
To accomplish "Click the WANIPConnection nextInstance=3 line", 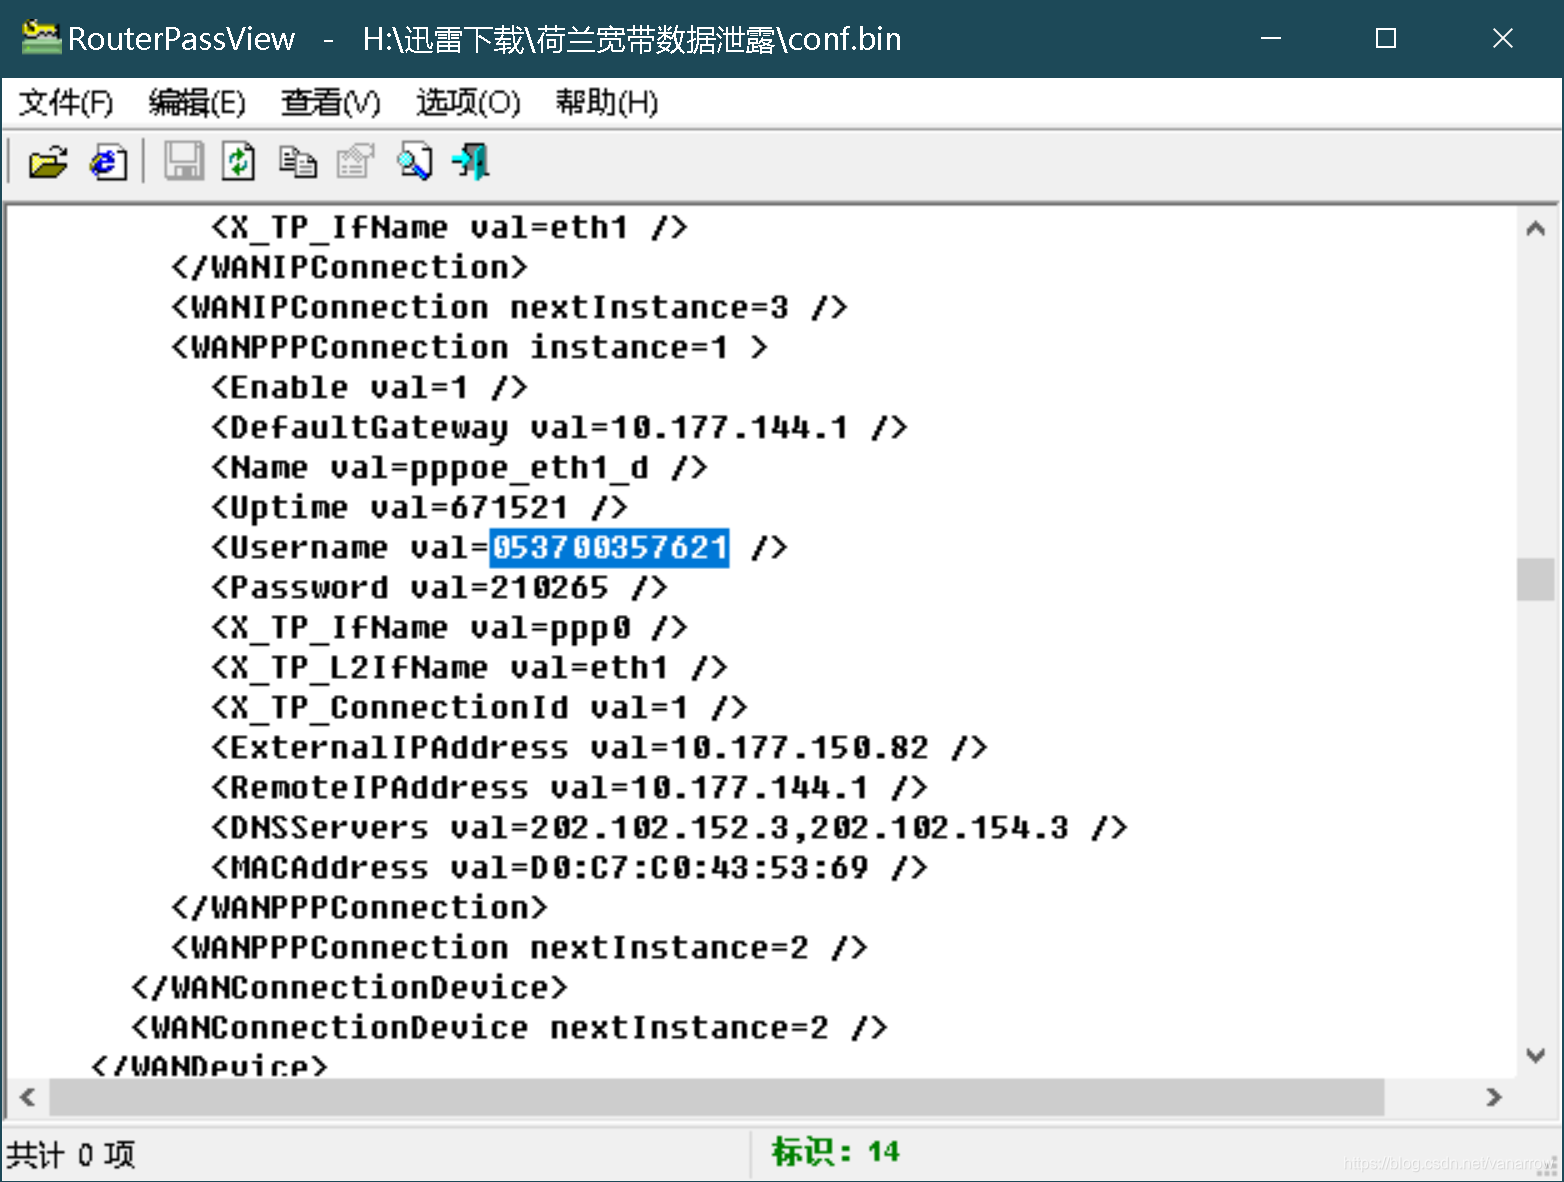I will [509, 308].
